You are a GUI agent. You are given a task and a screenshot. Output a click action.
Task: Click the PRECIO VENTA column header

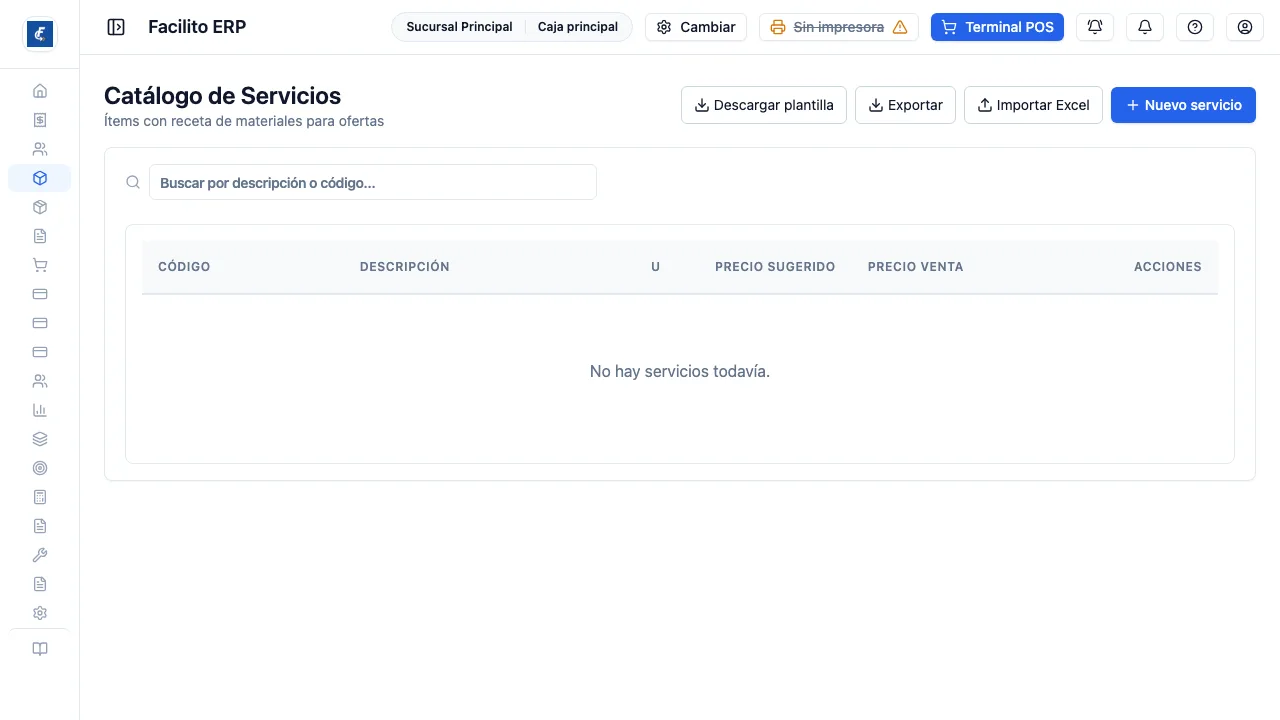click(916, 267)
